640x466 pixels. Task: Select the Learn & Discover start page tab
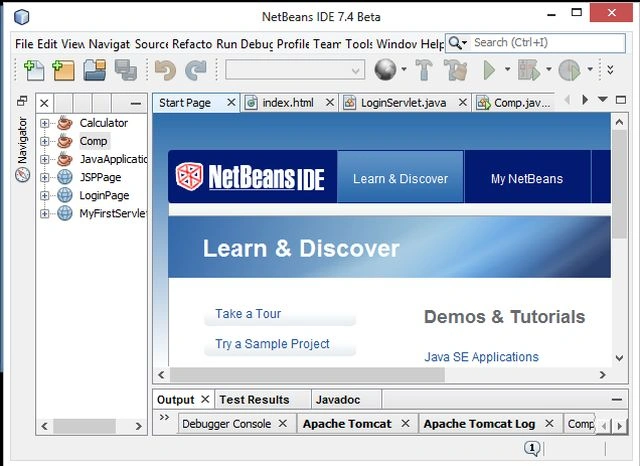(400, 179)
